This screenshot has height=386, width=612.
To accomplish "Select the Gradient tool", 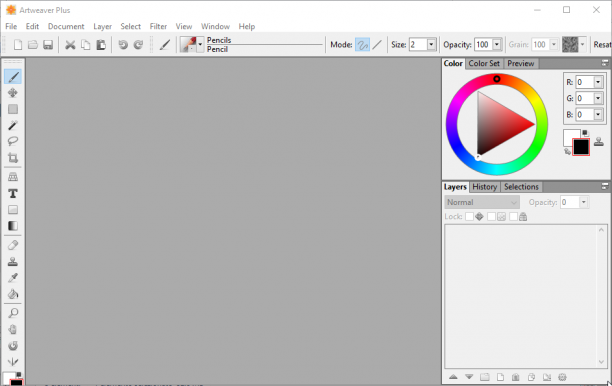I will click(13, 226).
